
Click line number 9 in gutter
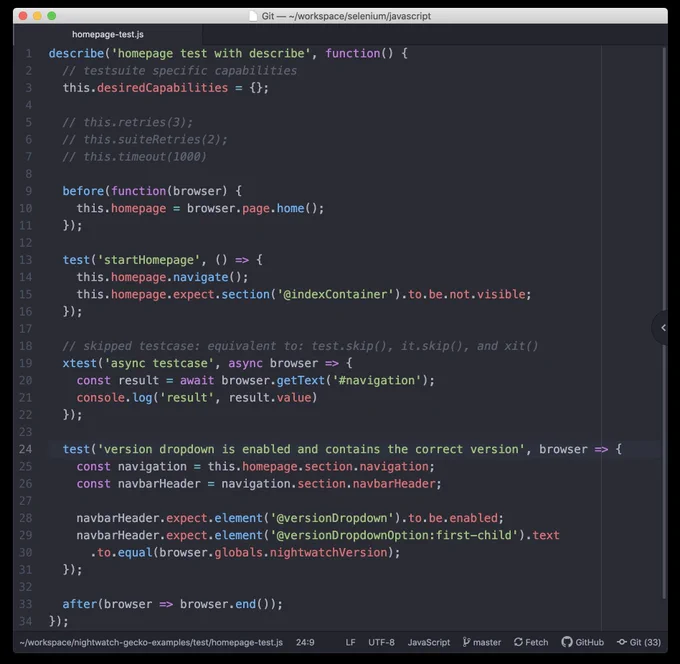tap(29, 191)
